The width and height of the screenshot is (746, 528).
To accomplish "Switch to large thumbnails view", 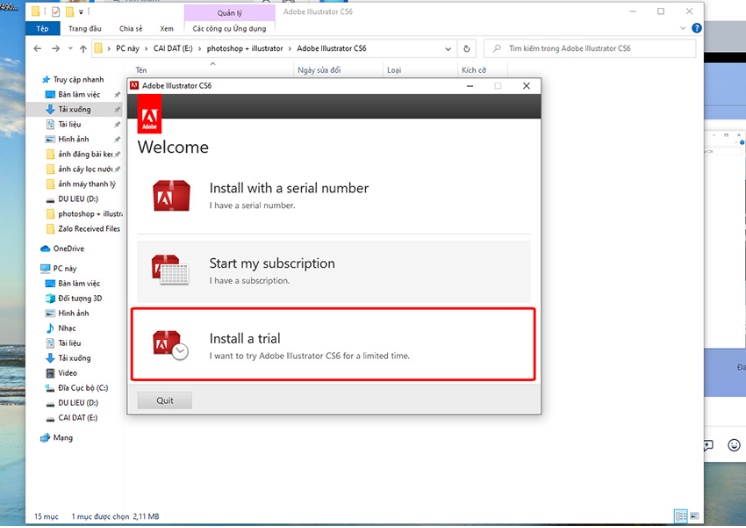I will (693, 516).
